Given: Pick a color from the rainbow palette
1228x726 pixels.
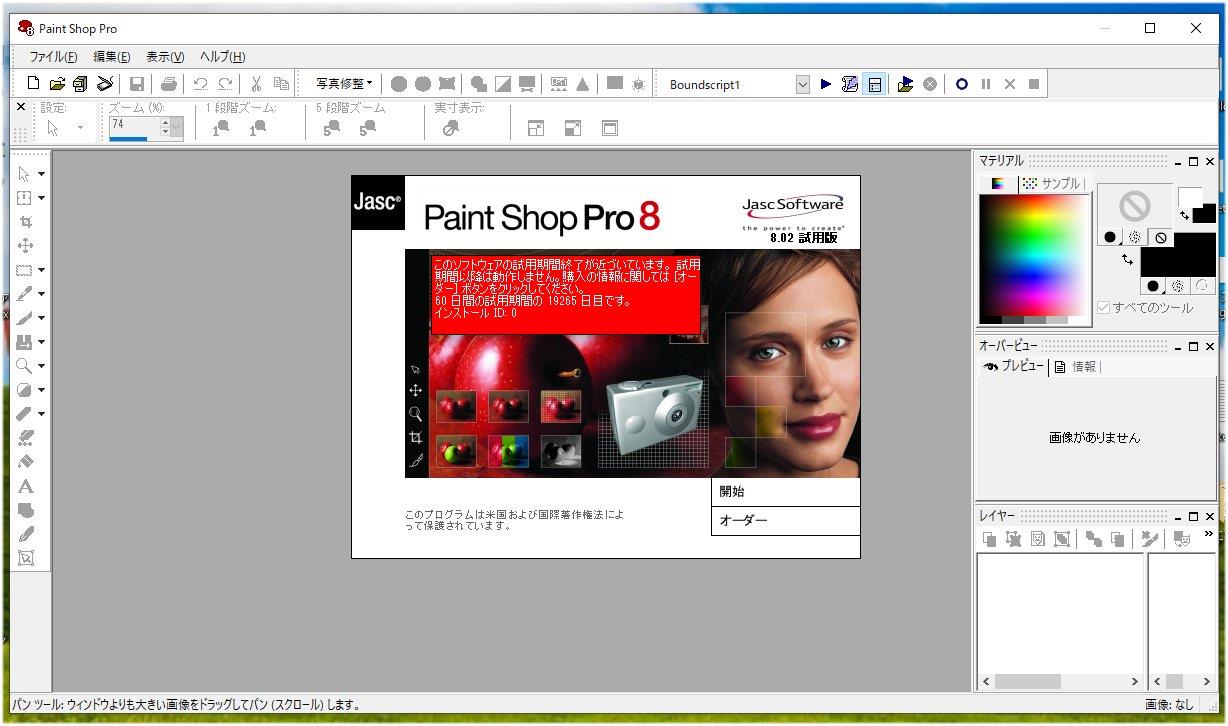Looking at the screenshot, I should coord(1034,254).
